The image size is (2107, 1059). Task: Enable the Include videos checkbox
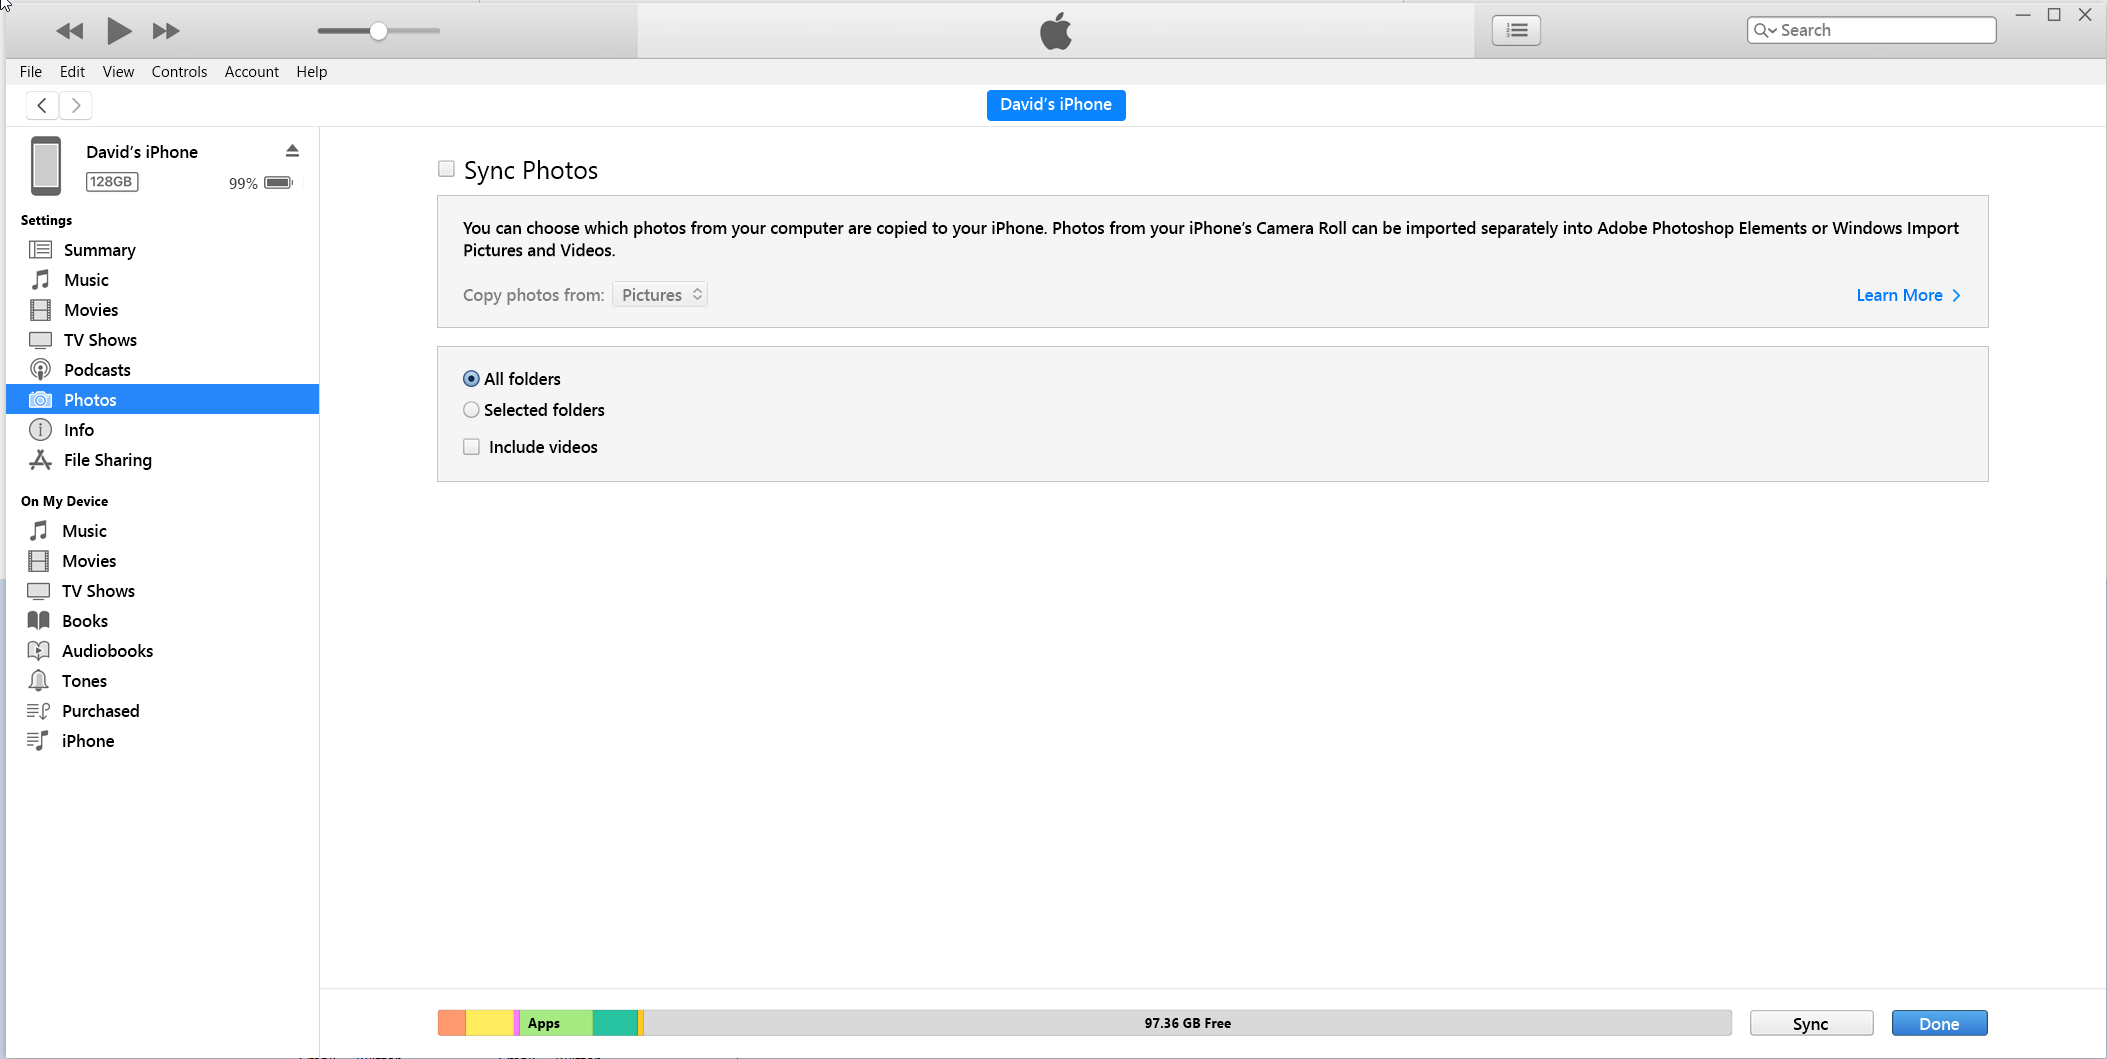[471, 447]
